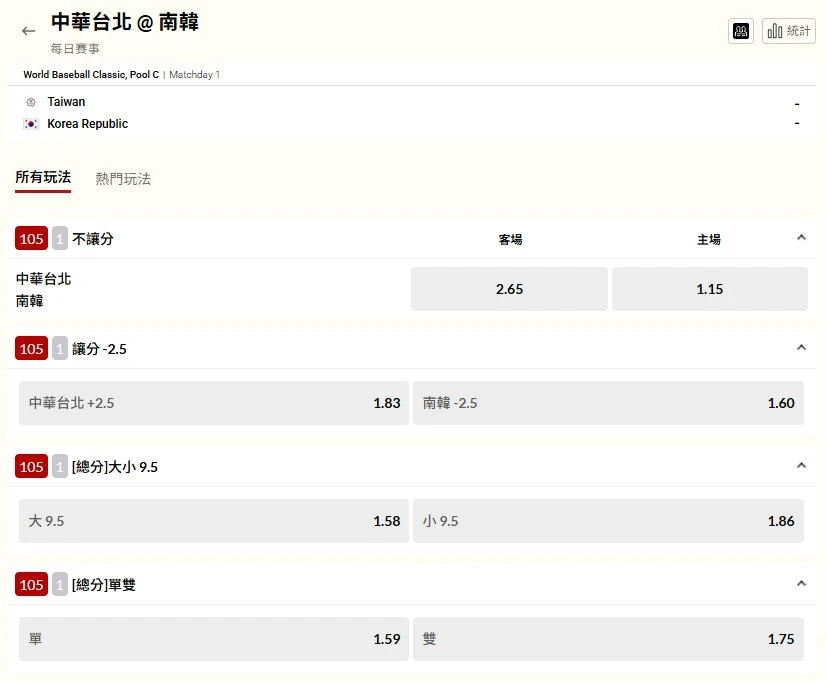The image size is (826, 681).
Task: Switch to the 熱門玩法 tab
Action: point(122,178)
